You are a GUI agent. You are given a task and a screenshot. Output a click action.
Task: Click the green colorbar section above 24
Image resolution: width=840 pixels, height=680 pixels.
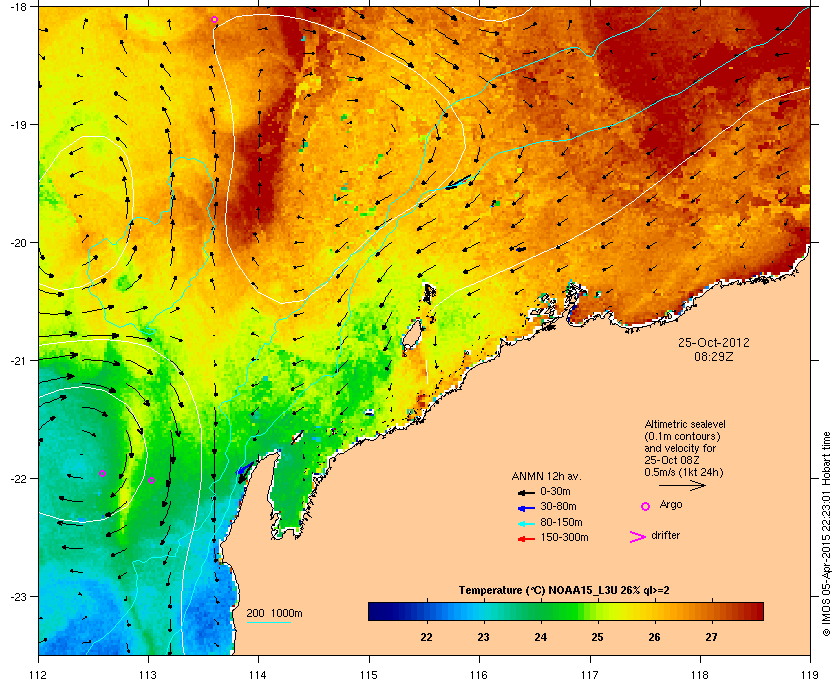pos(541,611)
